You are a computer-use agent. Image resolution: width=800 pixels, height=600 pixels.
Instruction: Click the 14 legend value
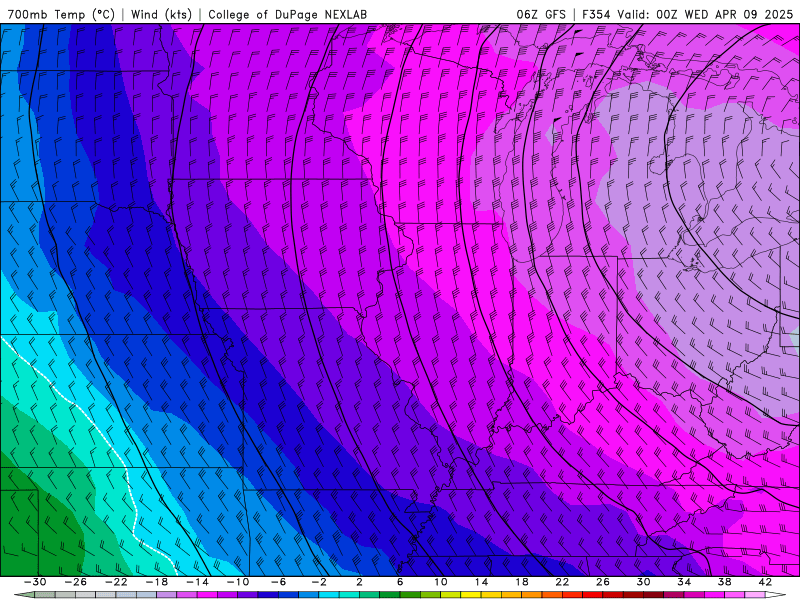(481, 582)
